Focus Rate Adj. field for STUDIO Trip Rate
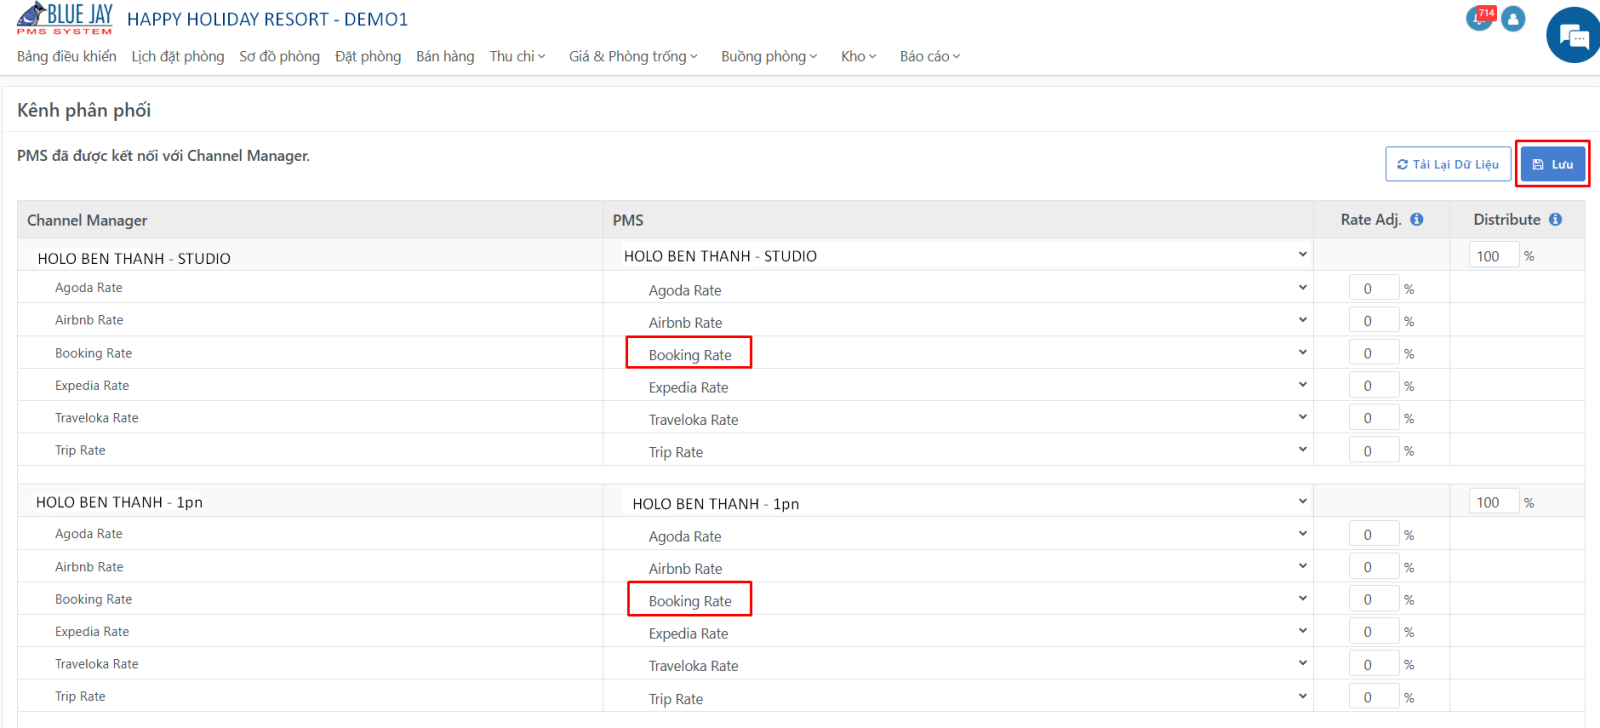The height and width of the screenshot is (728, 1600). tap(1374, 451)
